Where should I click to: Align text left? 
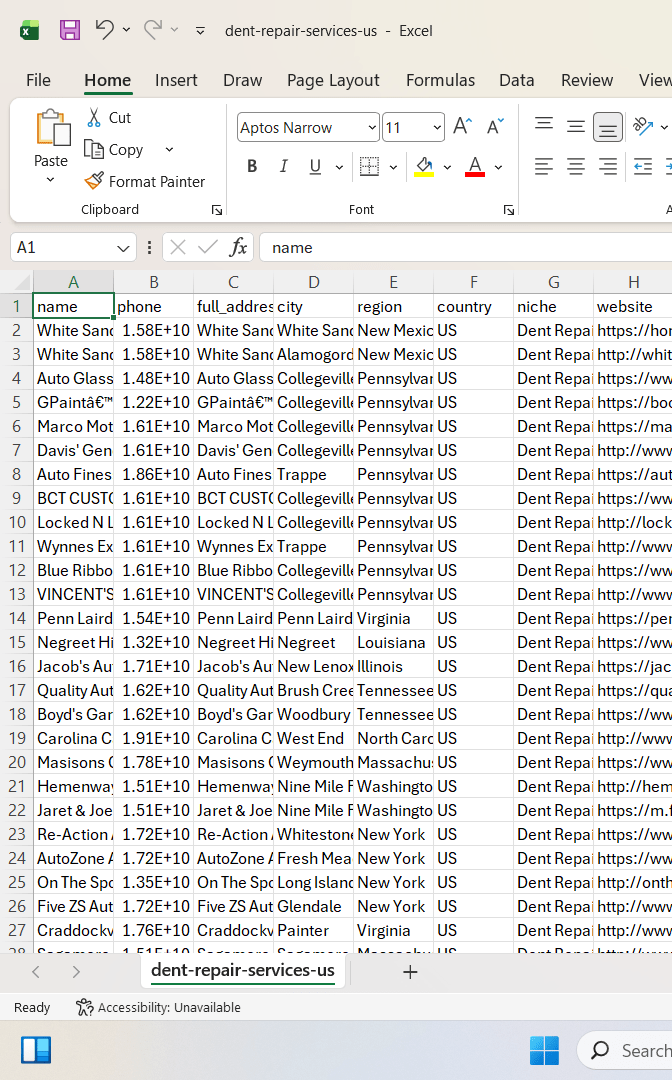pos(544,166)
